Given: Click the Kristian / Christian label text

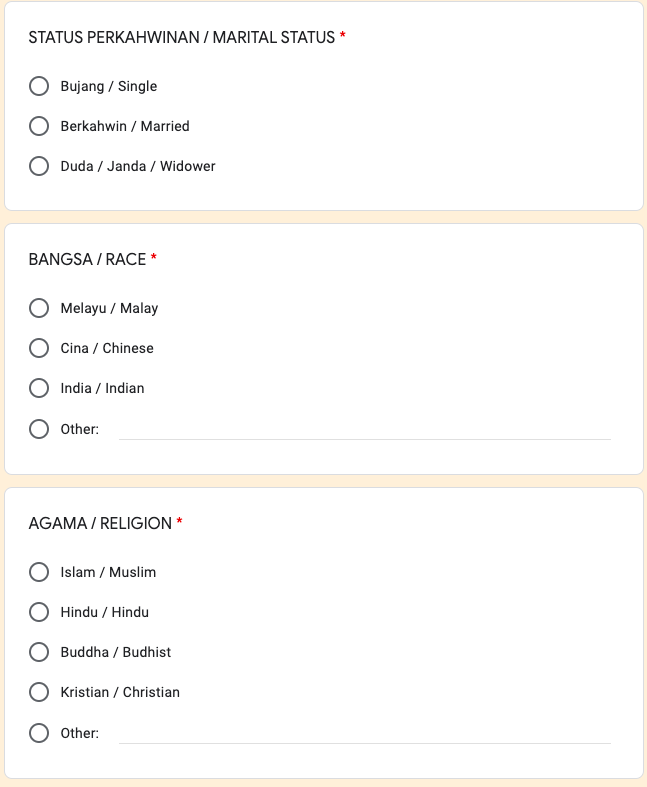Looking at the screenshot, I should point(120,692).
